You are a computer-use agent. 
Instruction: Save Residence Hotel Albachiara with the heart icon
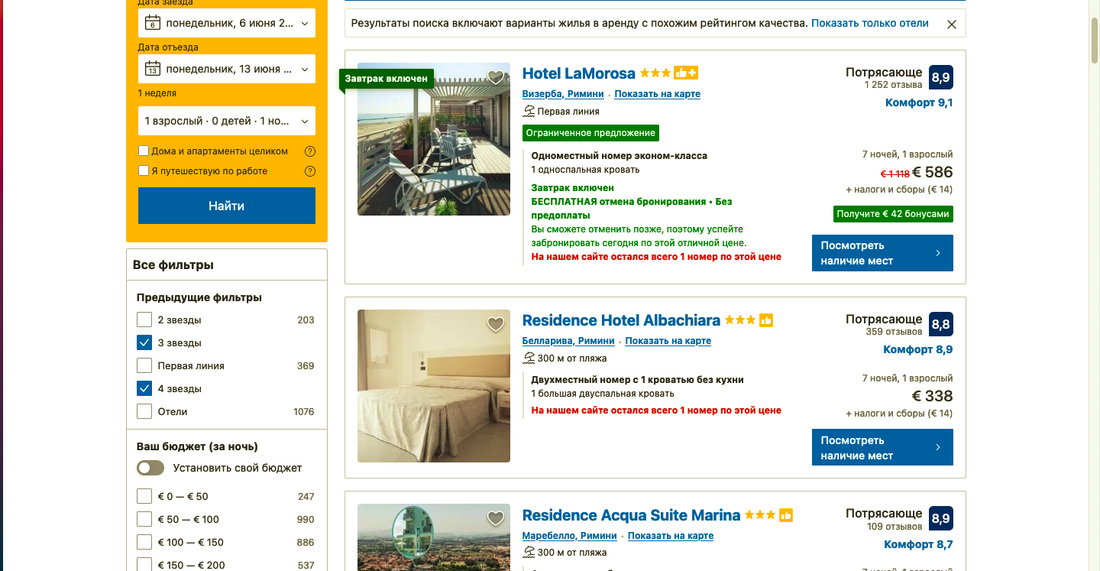click(495, 323)
